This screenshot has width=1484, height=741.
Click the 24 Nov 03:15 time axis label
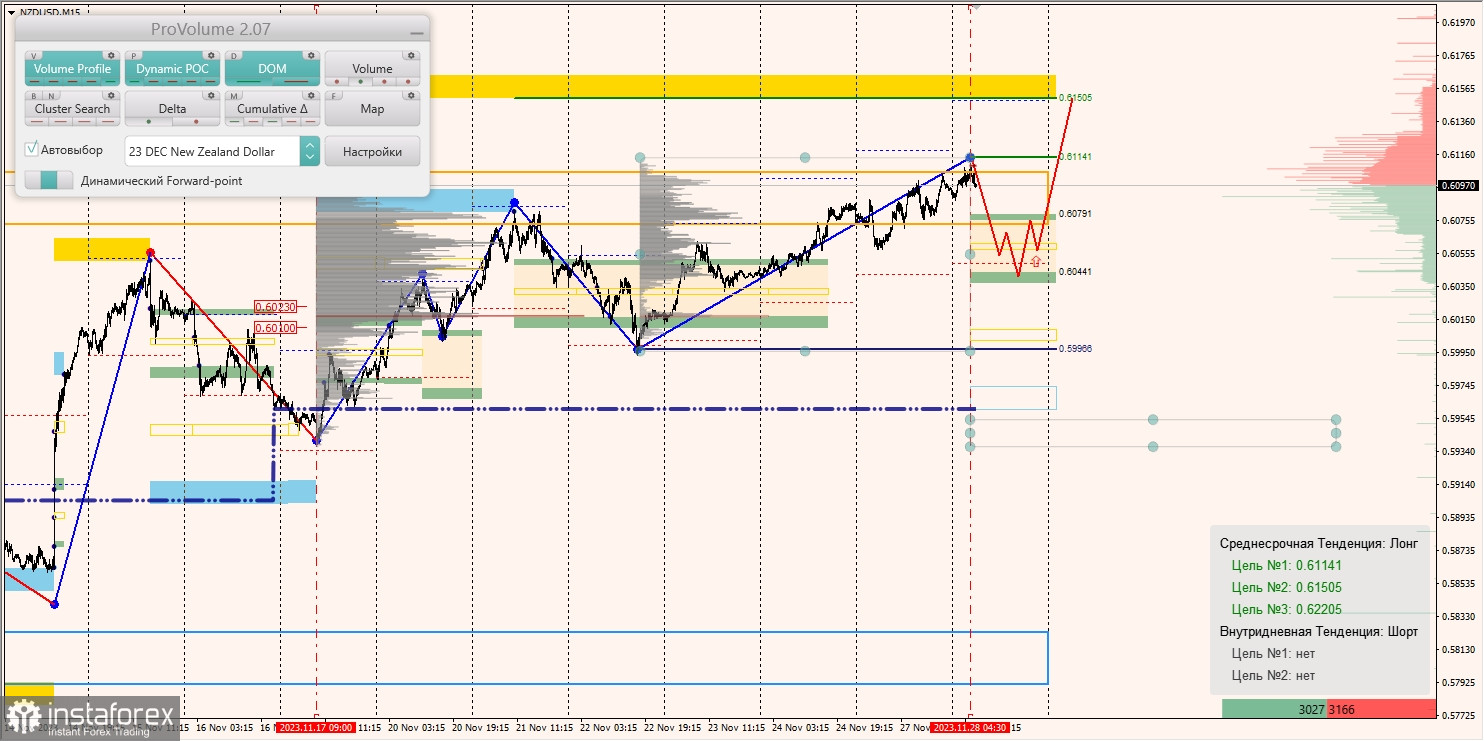[801, 728]
